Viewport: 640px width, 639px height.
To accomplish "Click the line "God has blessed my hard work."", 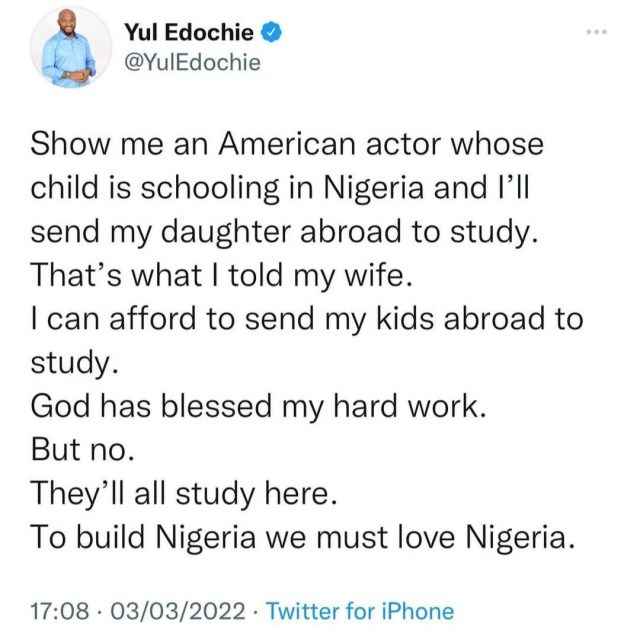I will tap(259, 406).
